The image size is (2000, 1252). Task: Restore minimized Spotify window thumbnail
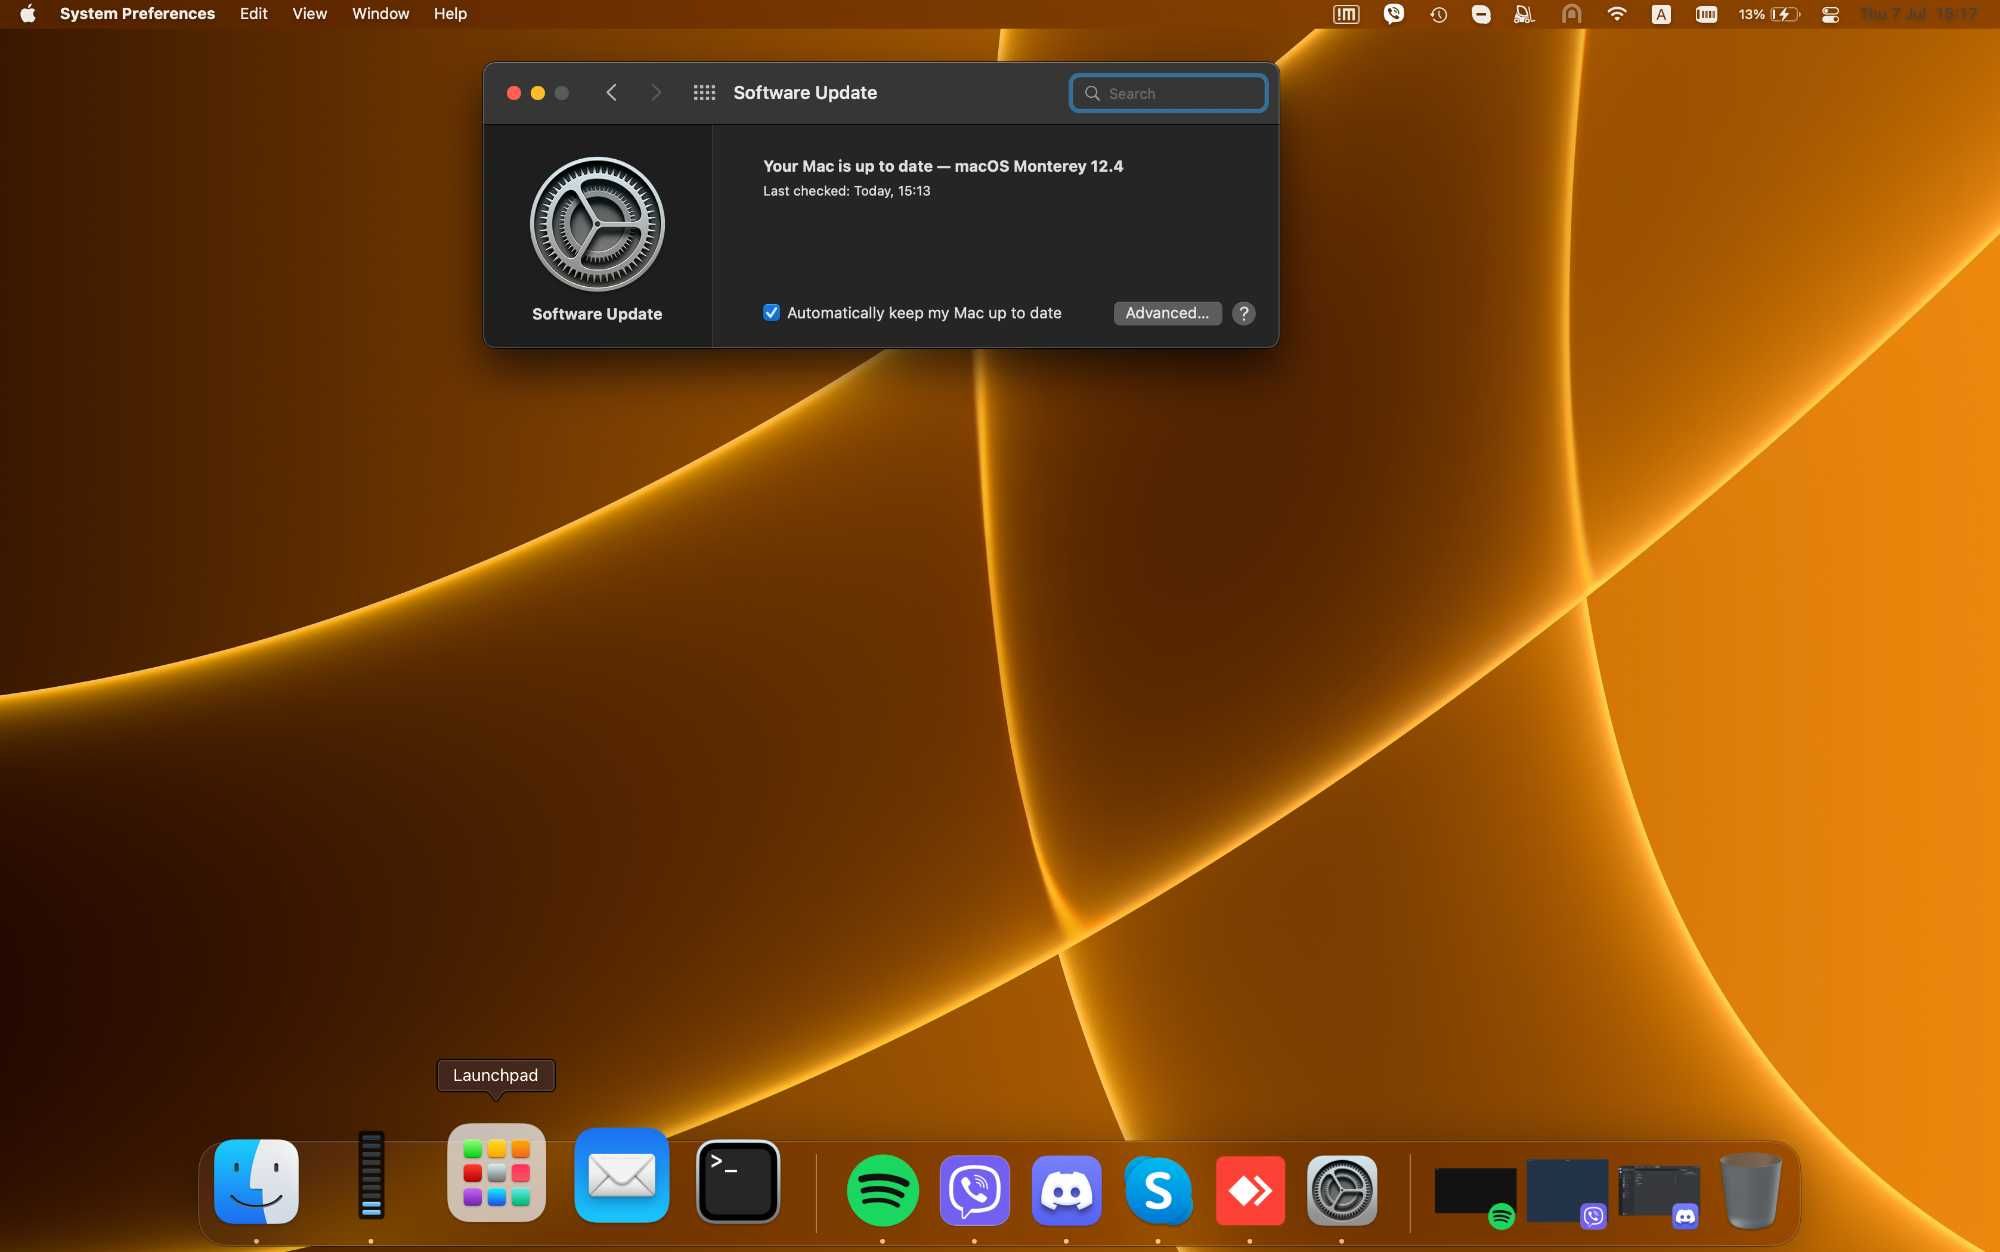[1476, 1192]
